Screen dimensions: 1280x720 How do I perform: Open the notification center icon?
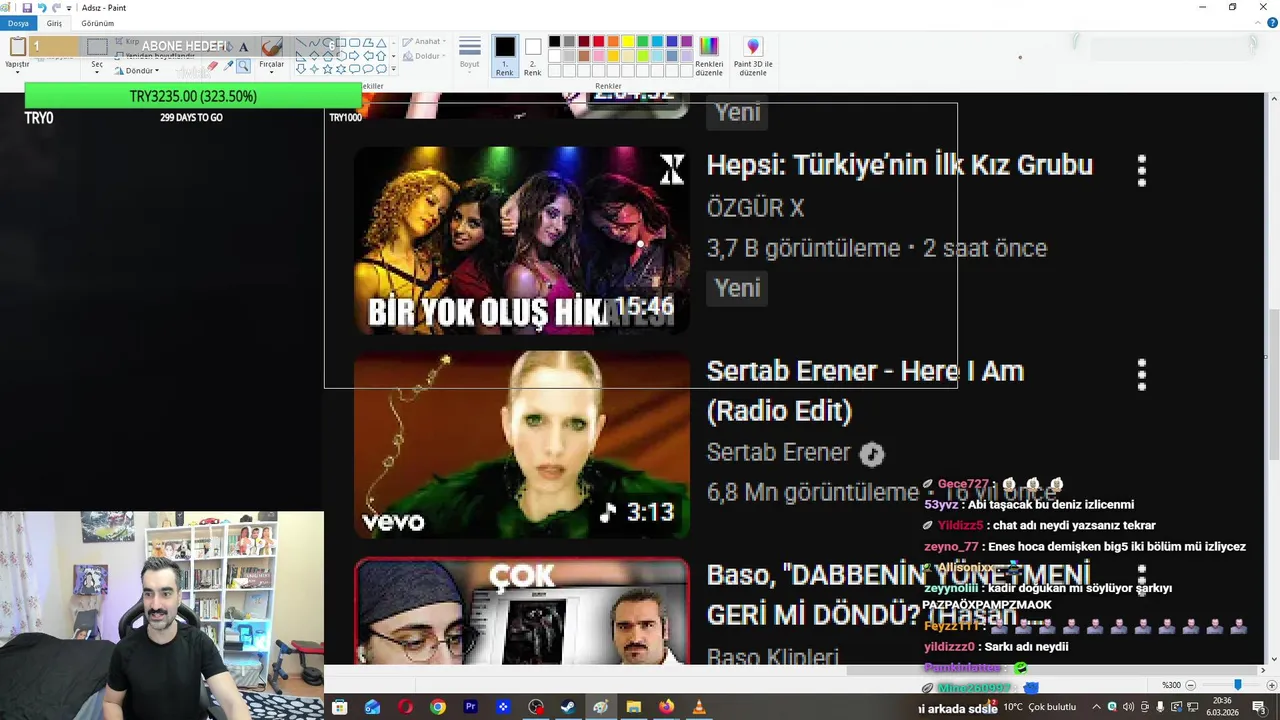pyautogui.click(x=1259, y=707)
